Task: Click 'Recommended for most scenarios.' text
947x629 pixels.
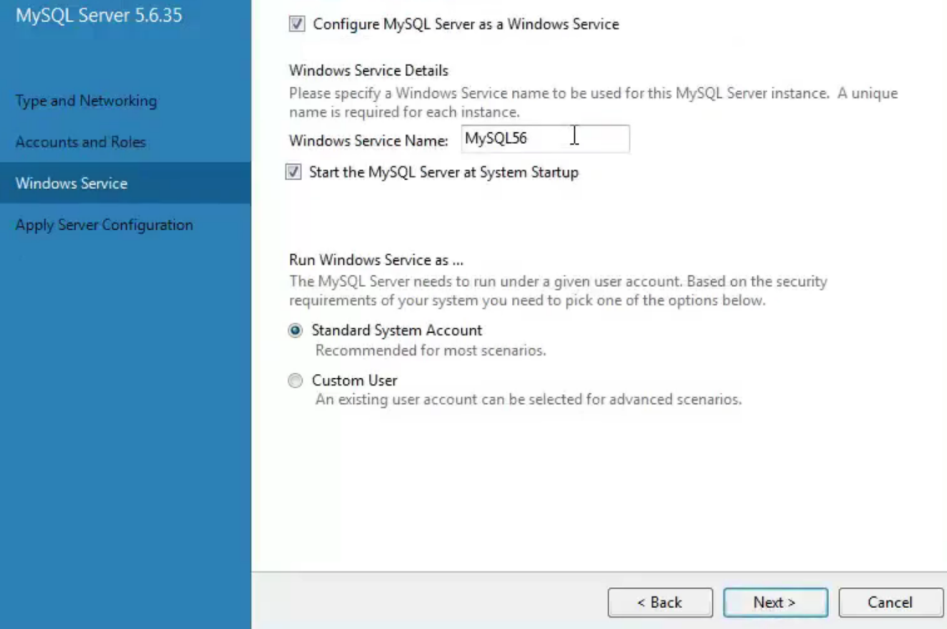Action: coord(431,351)
